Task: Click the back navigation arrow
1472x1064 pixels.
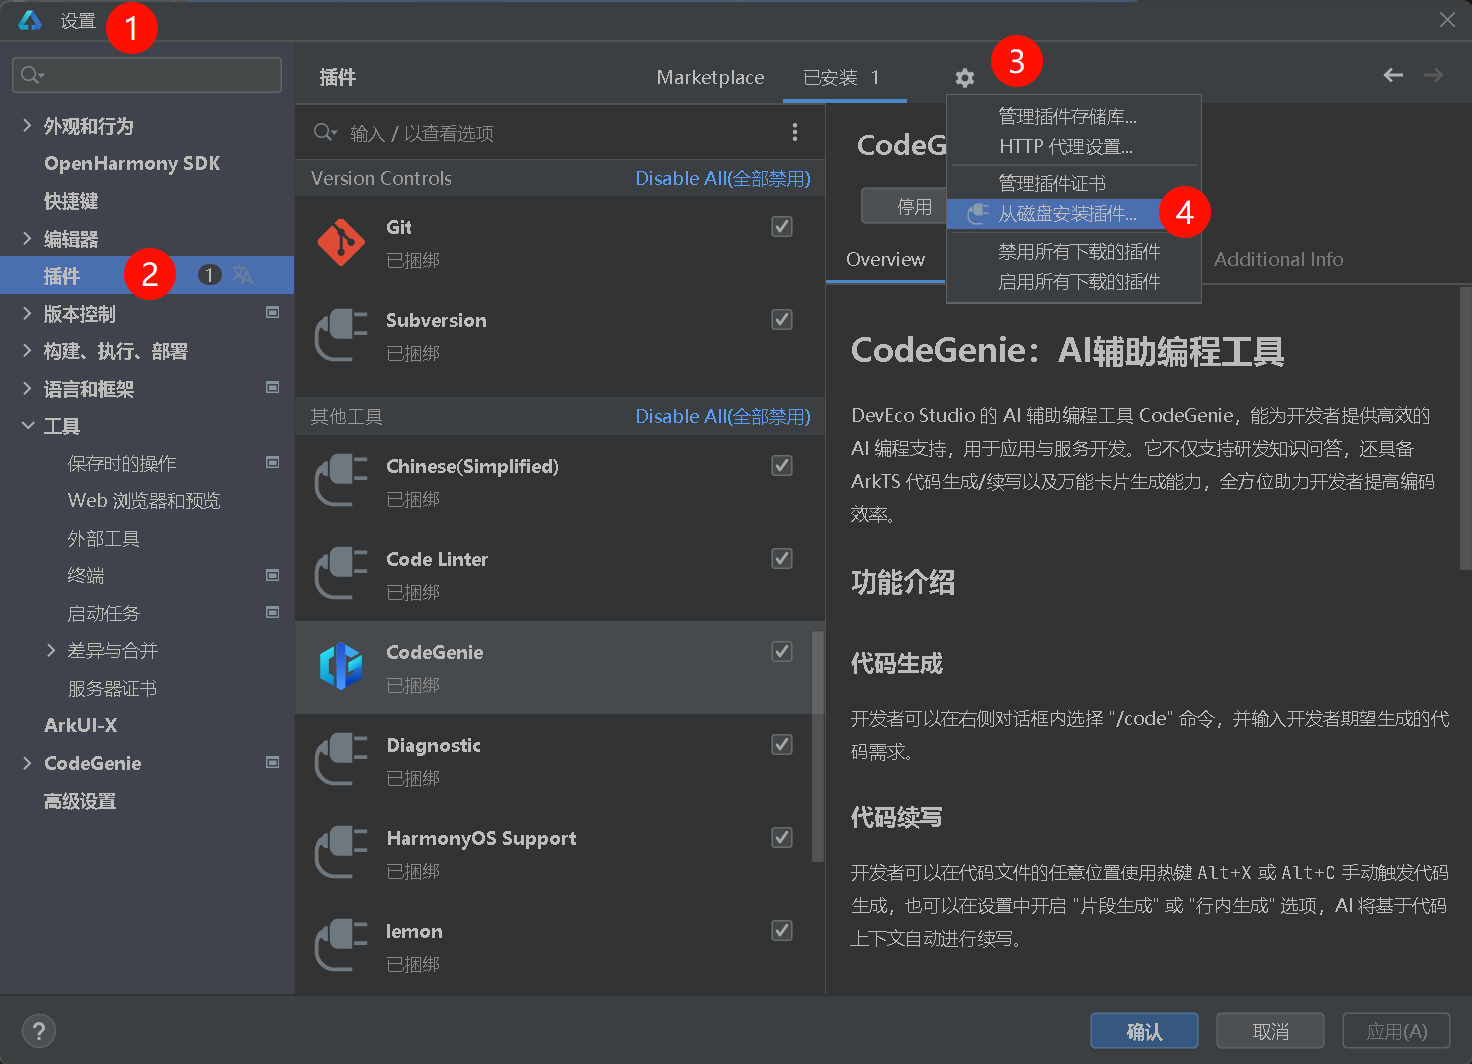Action: click(x=1393, y=75)
